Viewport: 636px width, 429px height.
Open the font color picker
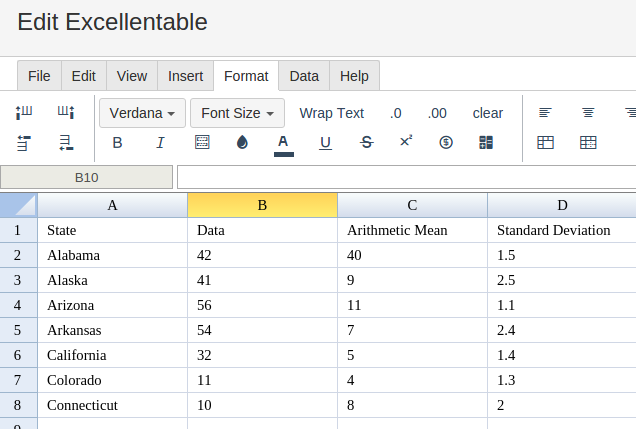coord(283,143)
